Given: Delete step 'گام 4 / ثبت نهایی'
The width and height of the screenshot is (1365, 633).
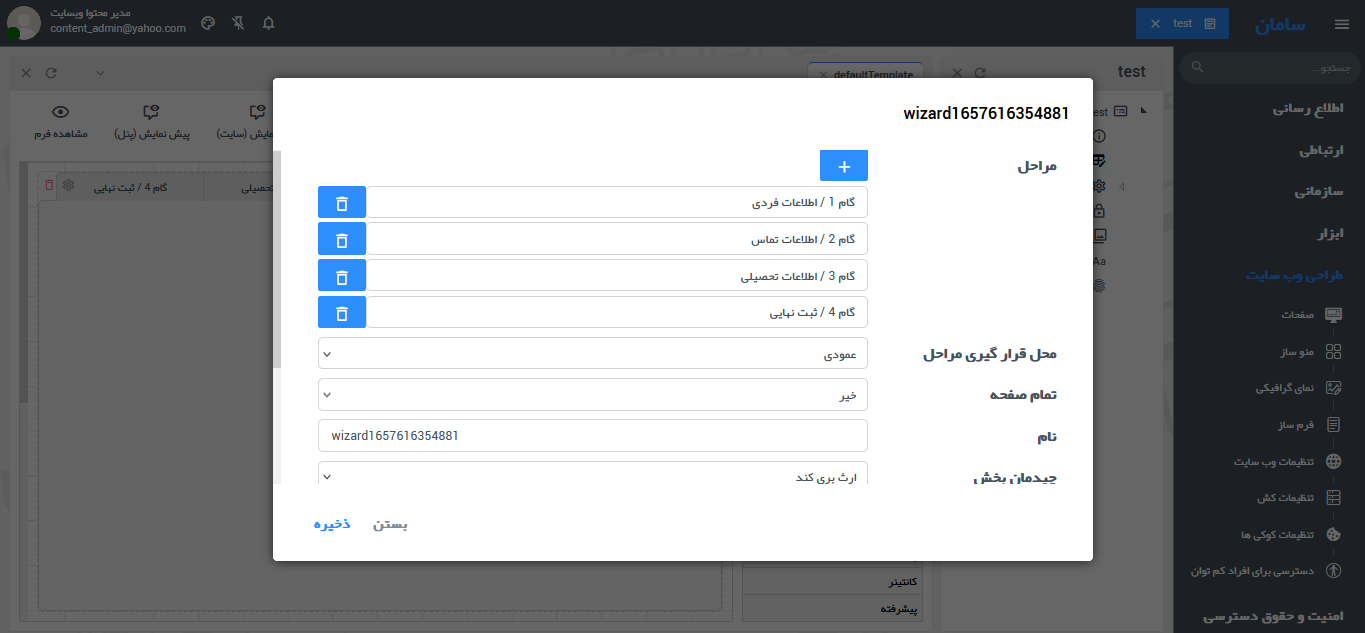Looking at the screenshot, I should pyautogui.click(x=342, y=313).
